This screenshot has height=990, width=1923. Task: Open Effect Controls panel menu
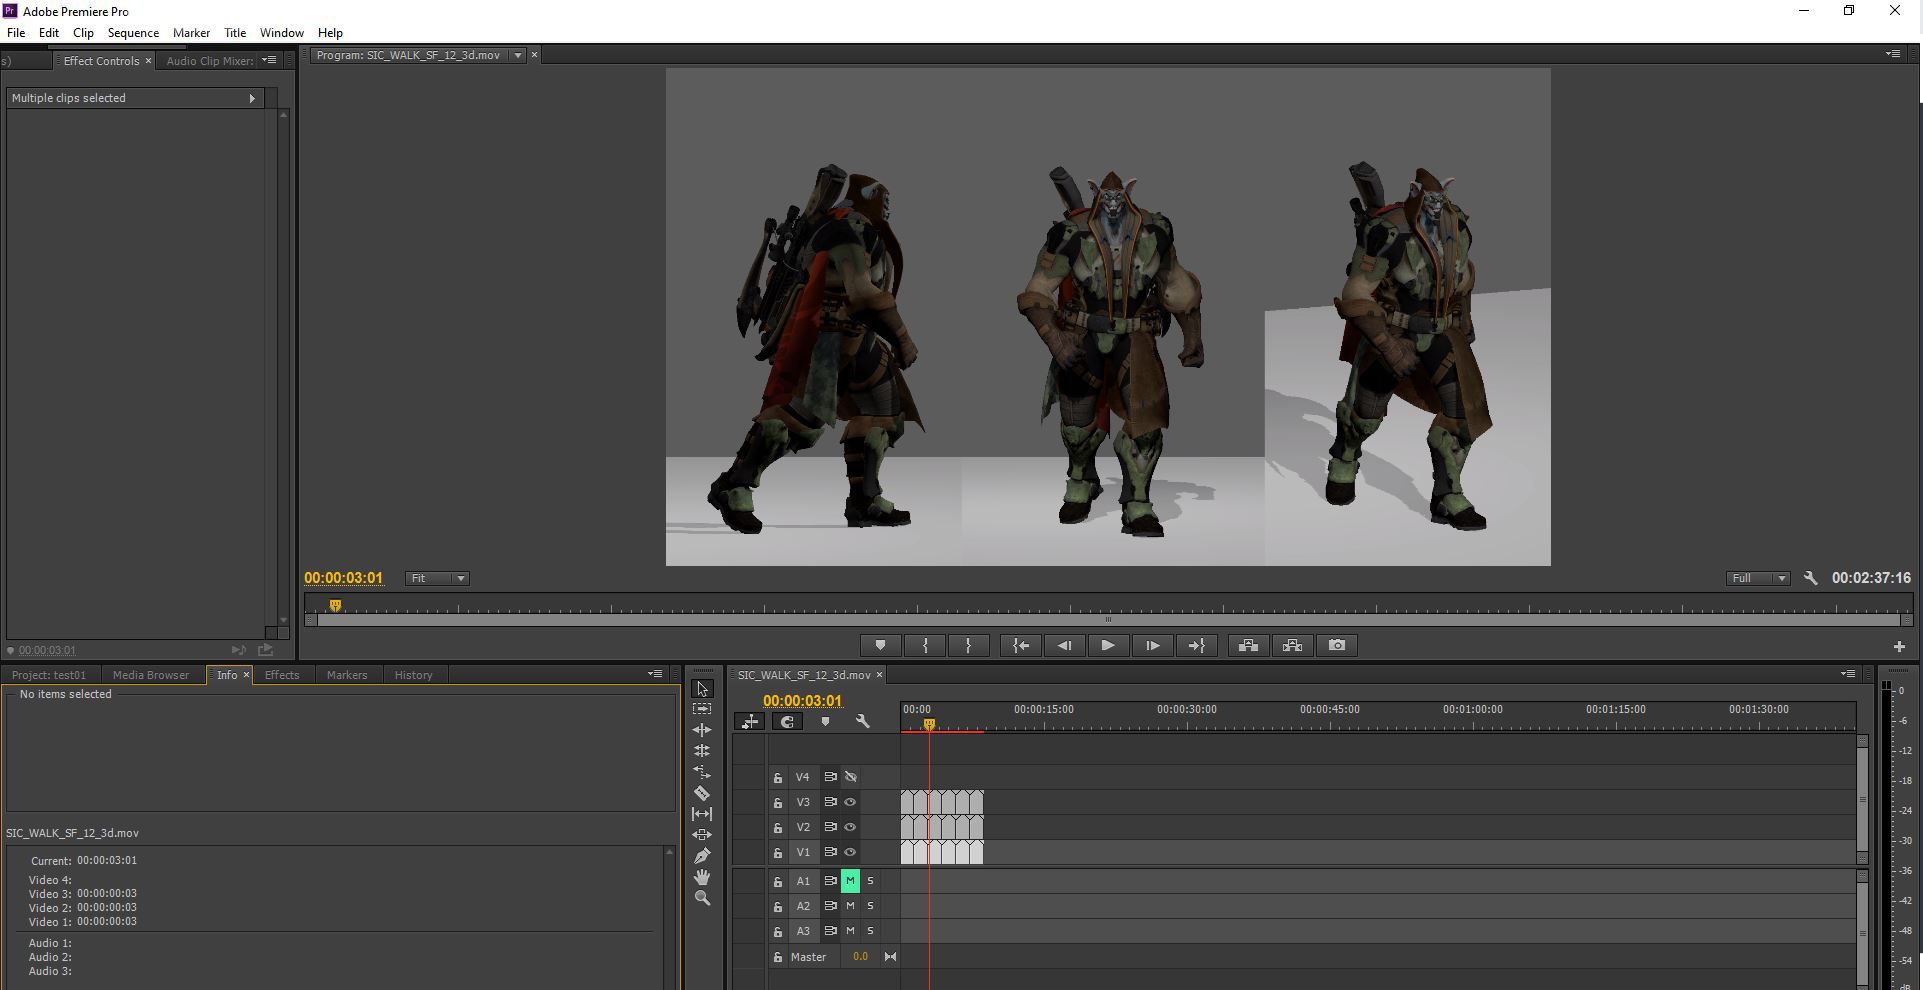click(269, 61)
